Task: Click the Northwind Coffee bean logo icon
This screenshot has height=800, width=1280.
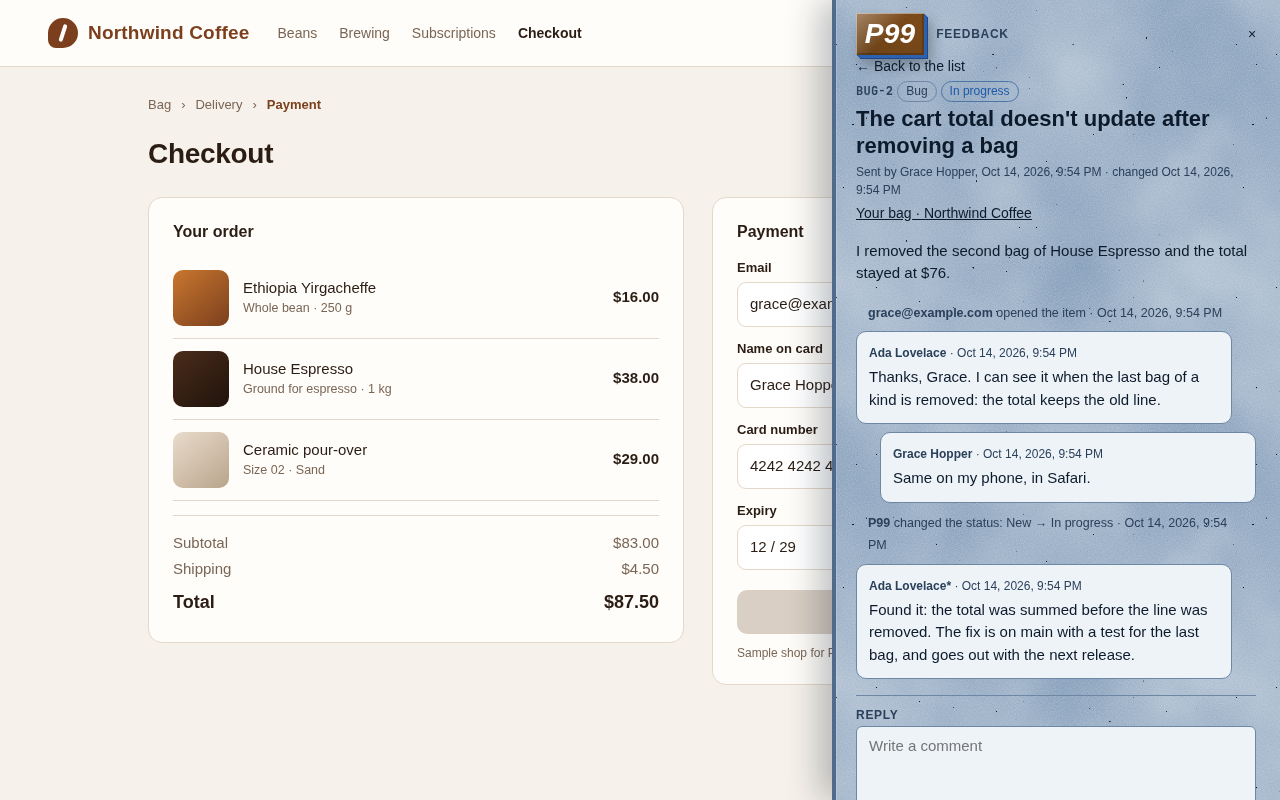Action: 63,33
